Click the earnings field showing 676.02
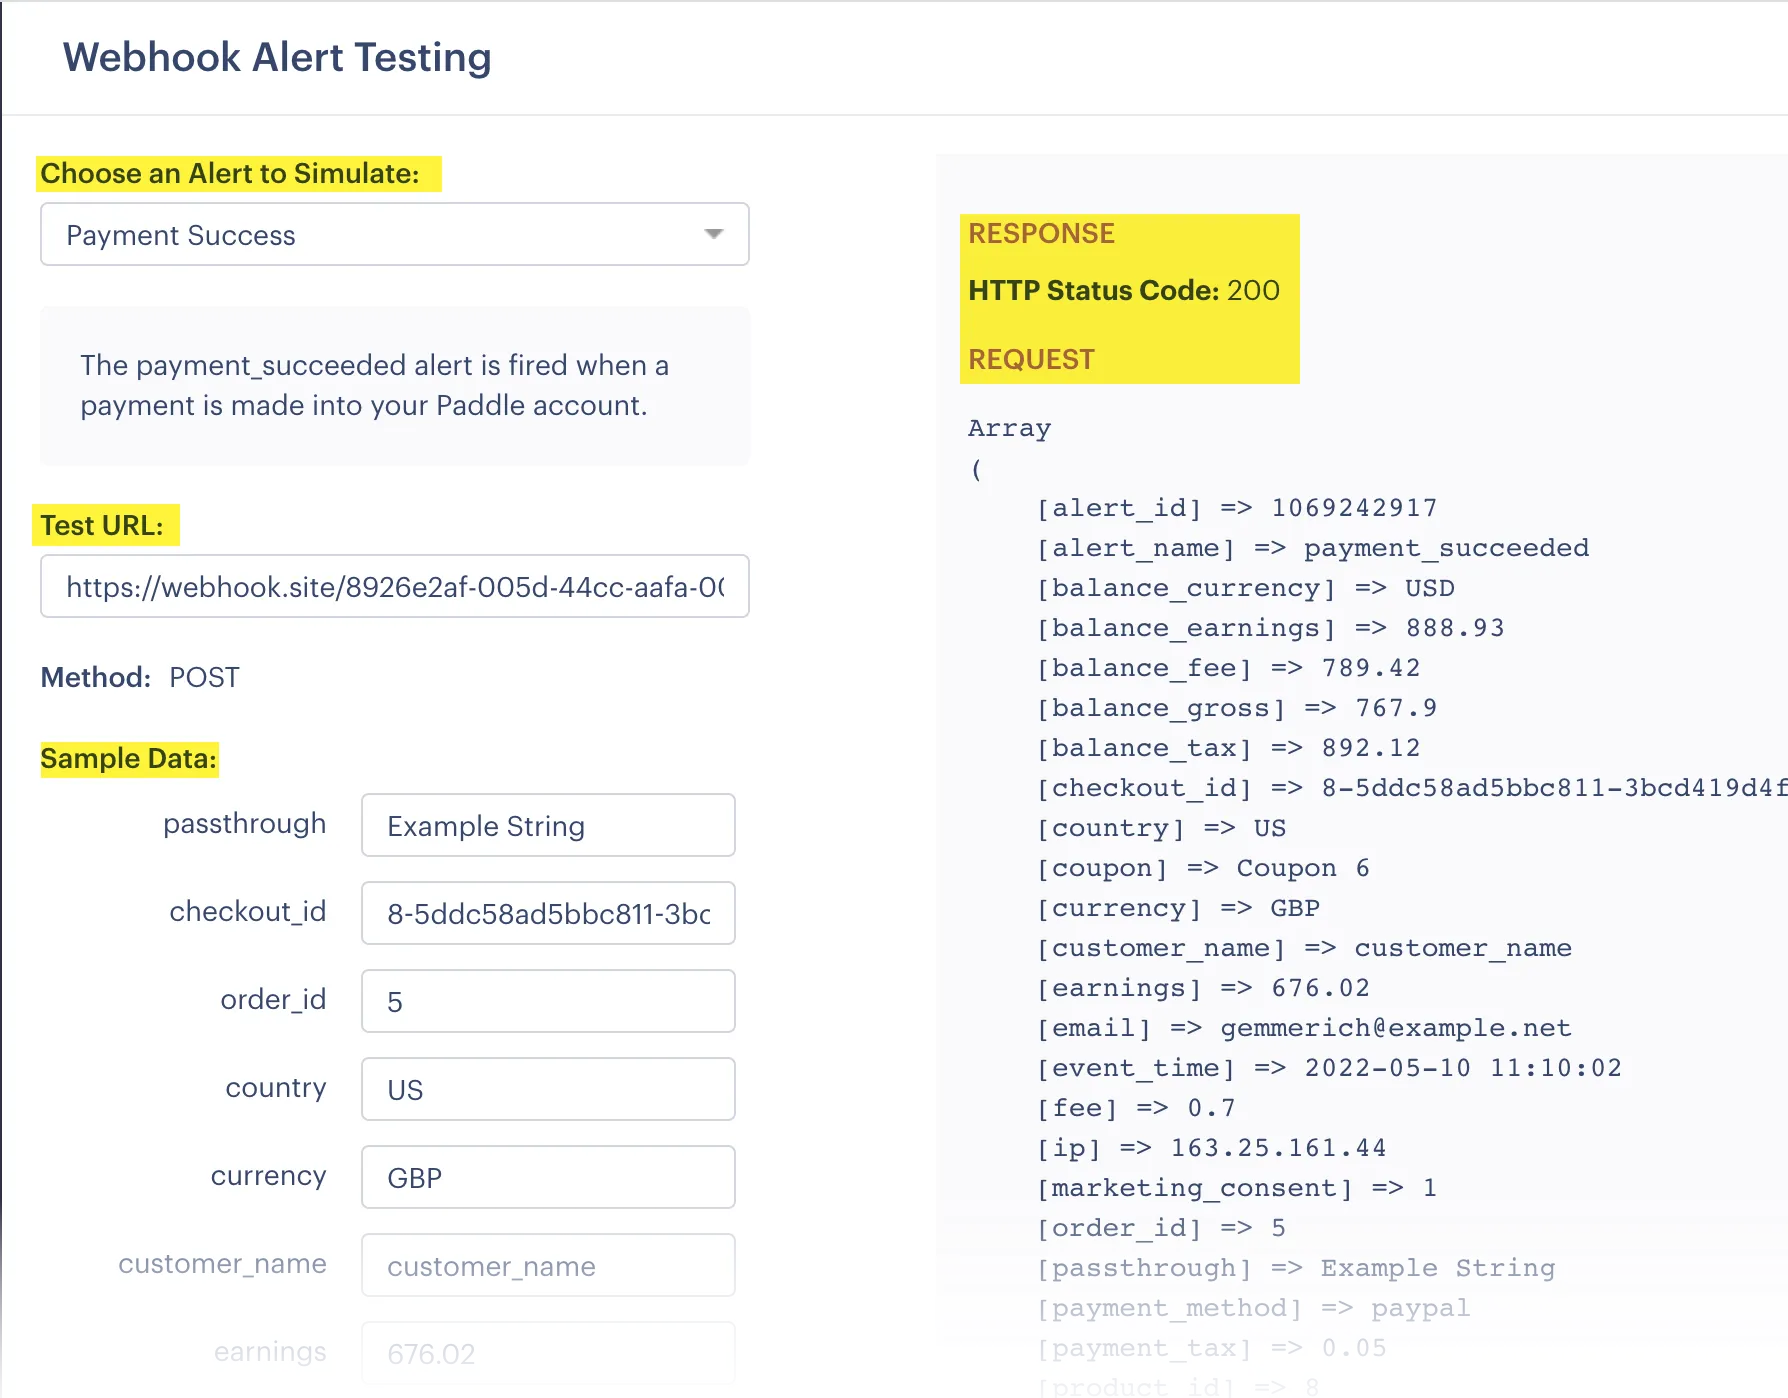Image resolution: width=1788 pixels, height=1398 pixels. click(x=547, y=1353)
